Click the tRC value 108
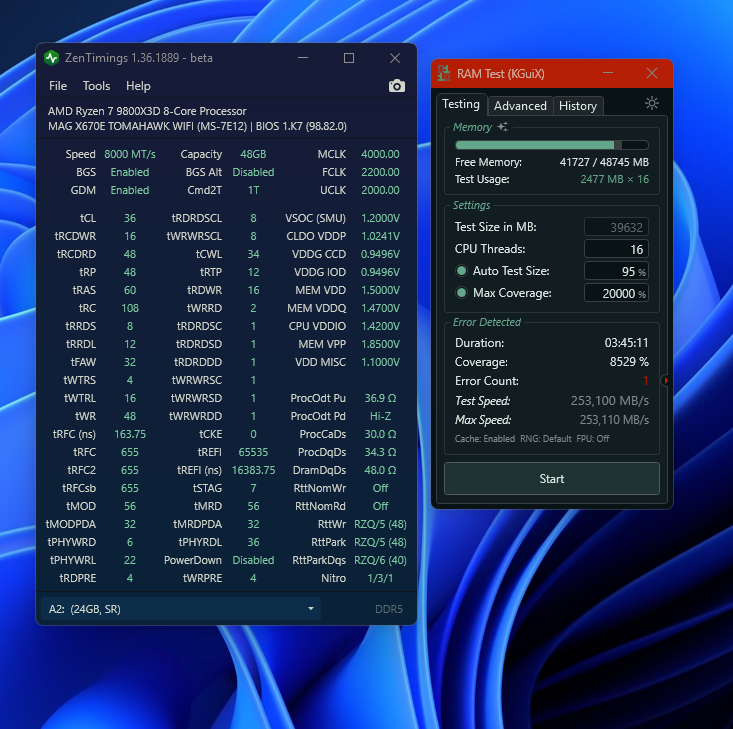The width and height of the screenshot is (733, 729). pyautogui.click(x=129, y=308)
